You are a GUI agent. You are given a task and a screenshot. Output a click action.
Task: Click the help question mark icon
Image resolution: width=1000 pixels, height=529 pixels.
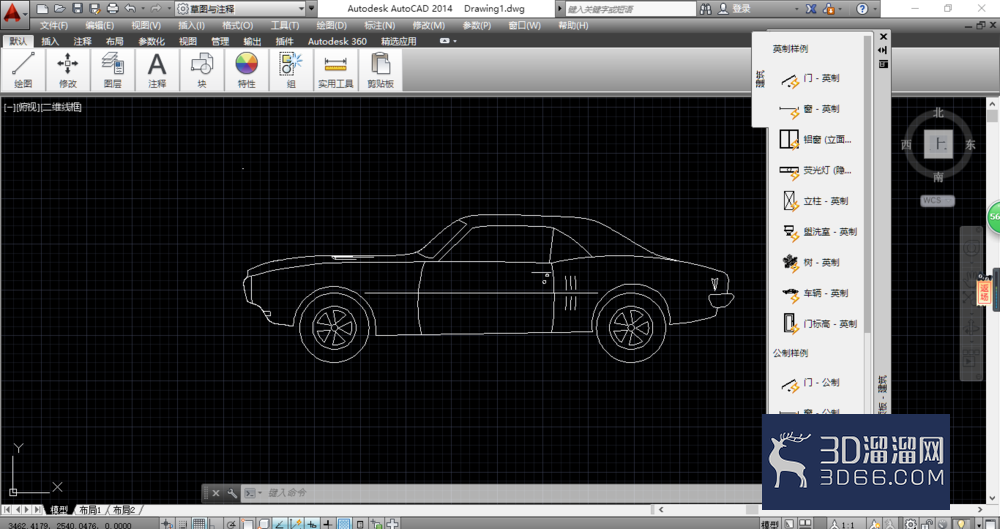862,9
